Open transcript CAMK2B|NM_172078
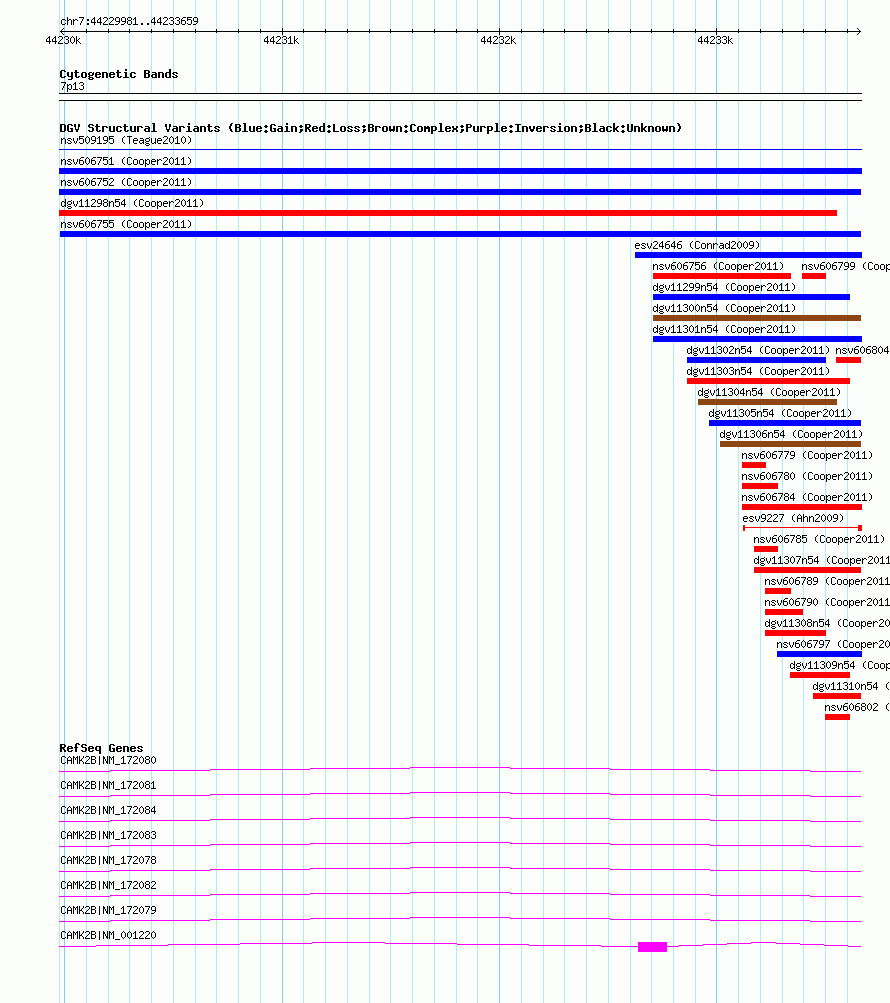Screen dimensions: 890x1003 pos(108,860)
